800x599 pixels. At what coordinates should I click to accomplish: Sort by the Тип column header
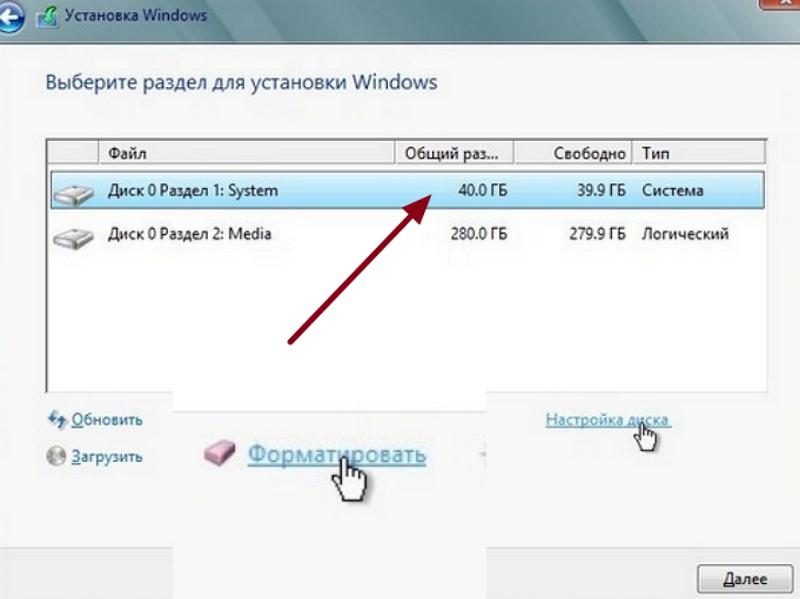coord(699,153)
